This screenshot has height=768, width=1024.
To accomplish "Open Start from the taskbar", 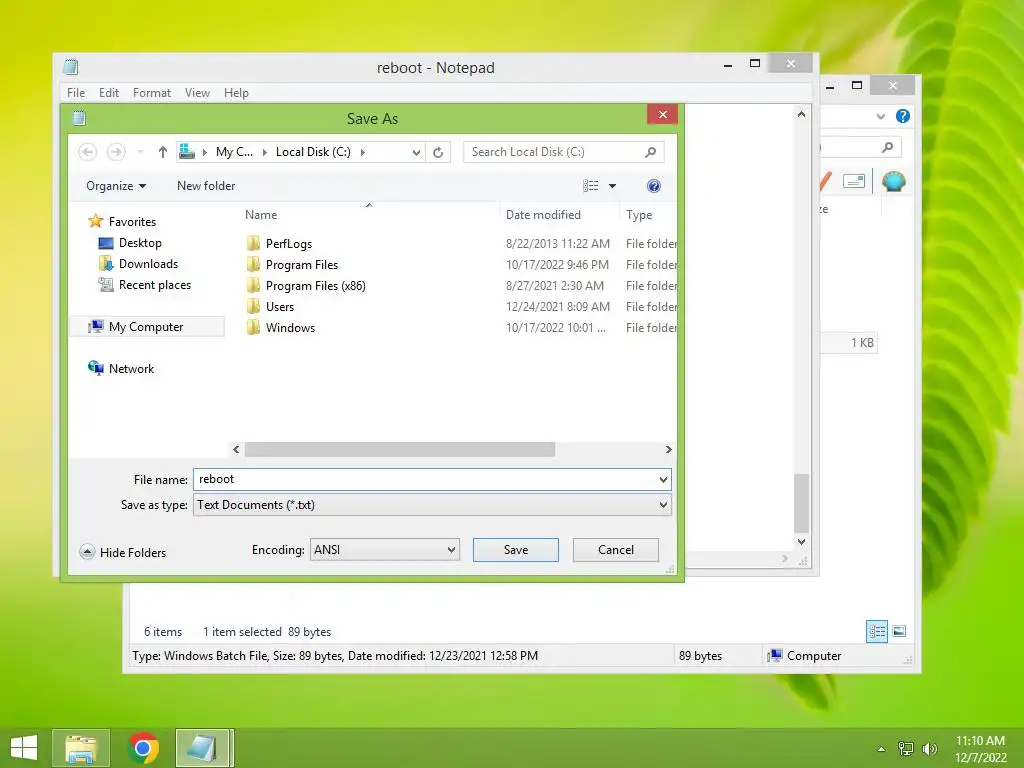I will (24, 748).
